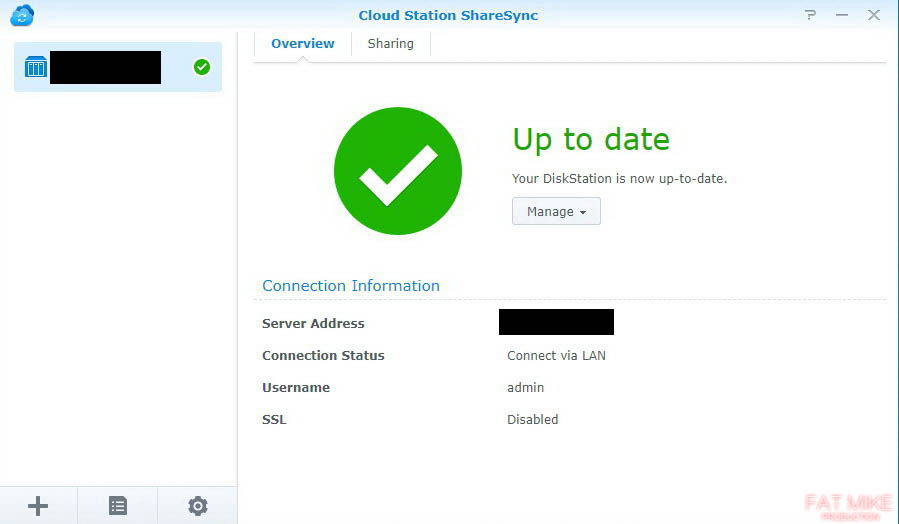Switch to the Overview tab

[303, 44]
